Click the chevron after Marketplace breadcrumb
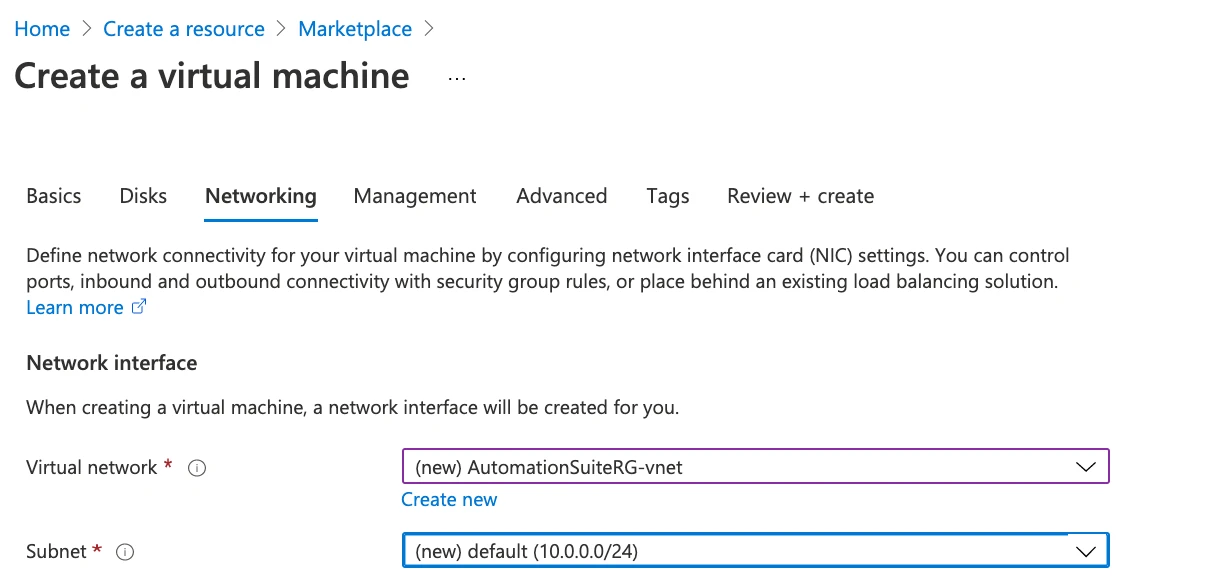 [429, 29]
